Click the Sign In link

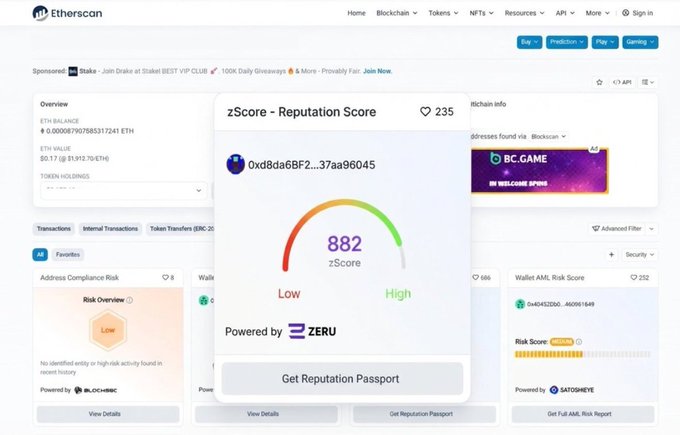coord(638,13)
